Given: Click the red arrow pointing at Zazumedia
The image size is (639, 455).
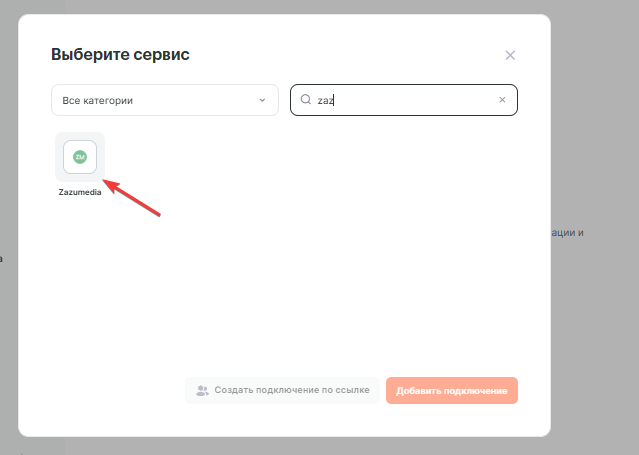Looking at the screenshot, I should point(133,198).
